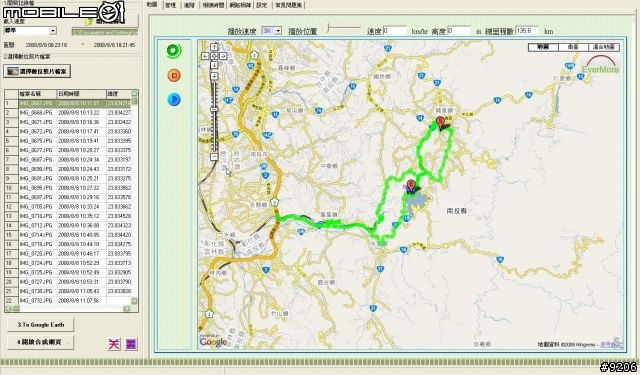Image resolution: width=640 pixels, height=375 pixels.
Task: Select the 速度 tab
Action: tap(189, 5)
